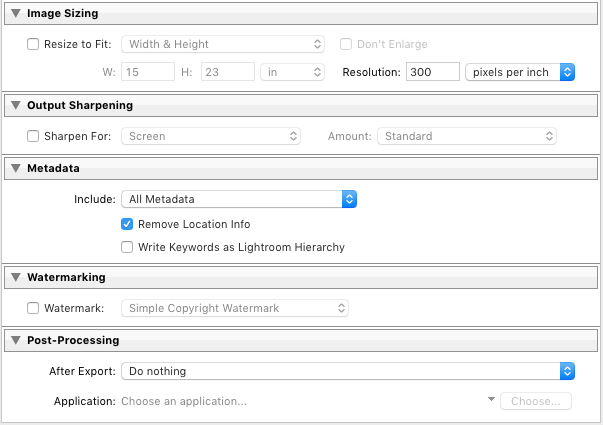Open the Width & Height dropdown

coord(223,44)
